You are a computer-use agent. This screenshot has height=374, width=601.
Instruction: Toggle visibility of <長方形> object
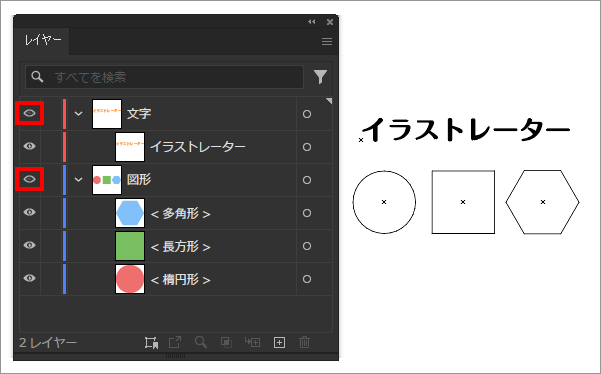tap(30, 245)
